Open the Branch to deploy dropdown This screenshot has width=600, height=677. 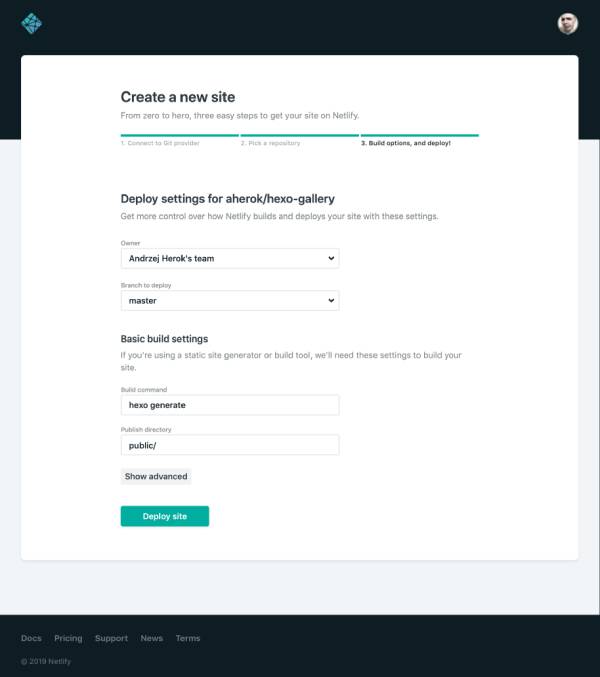pos(230,301)
